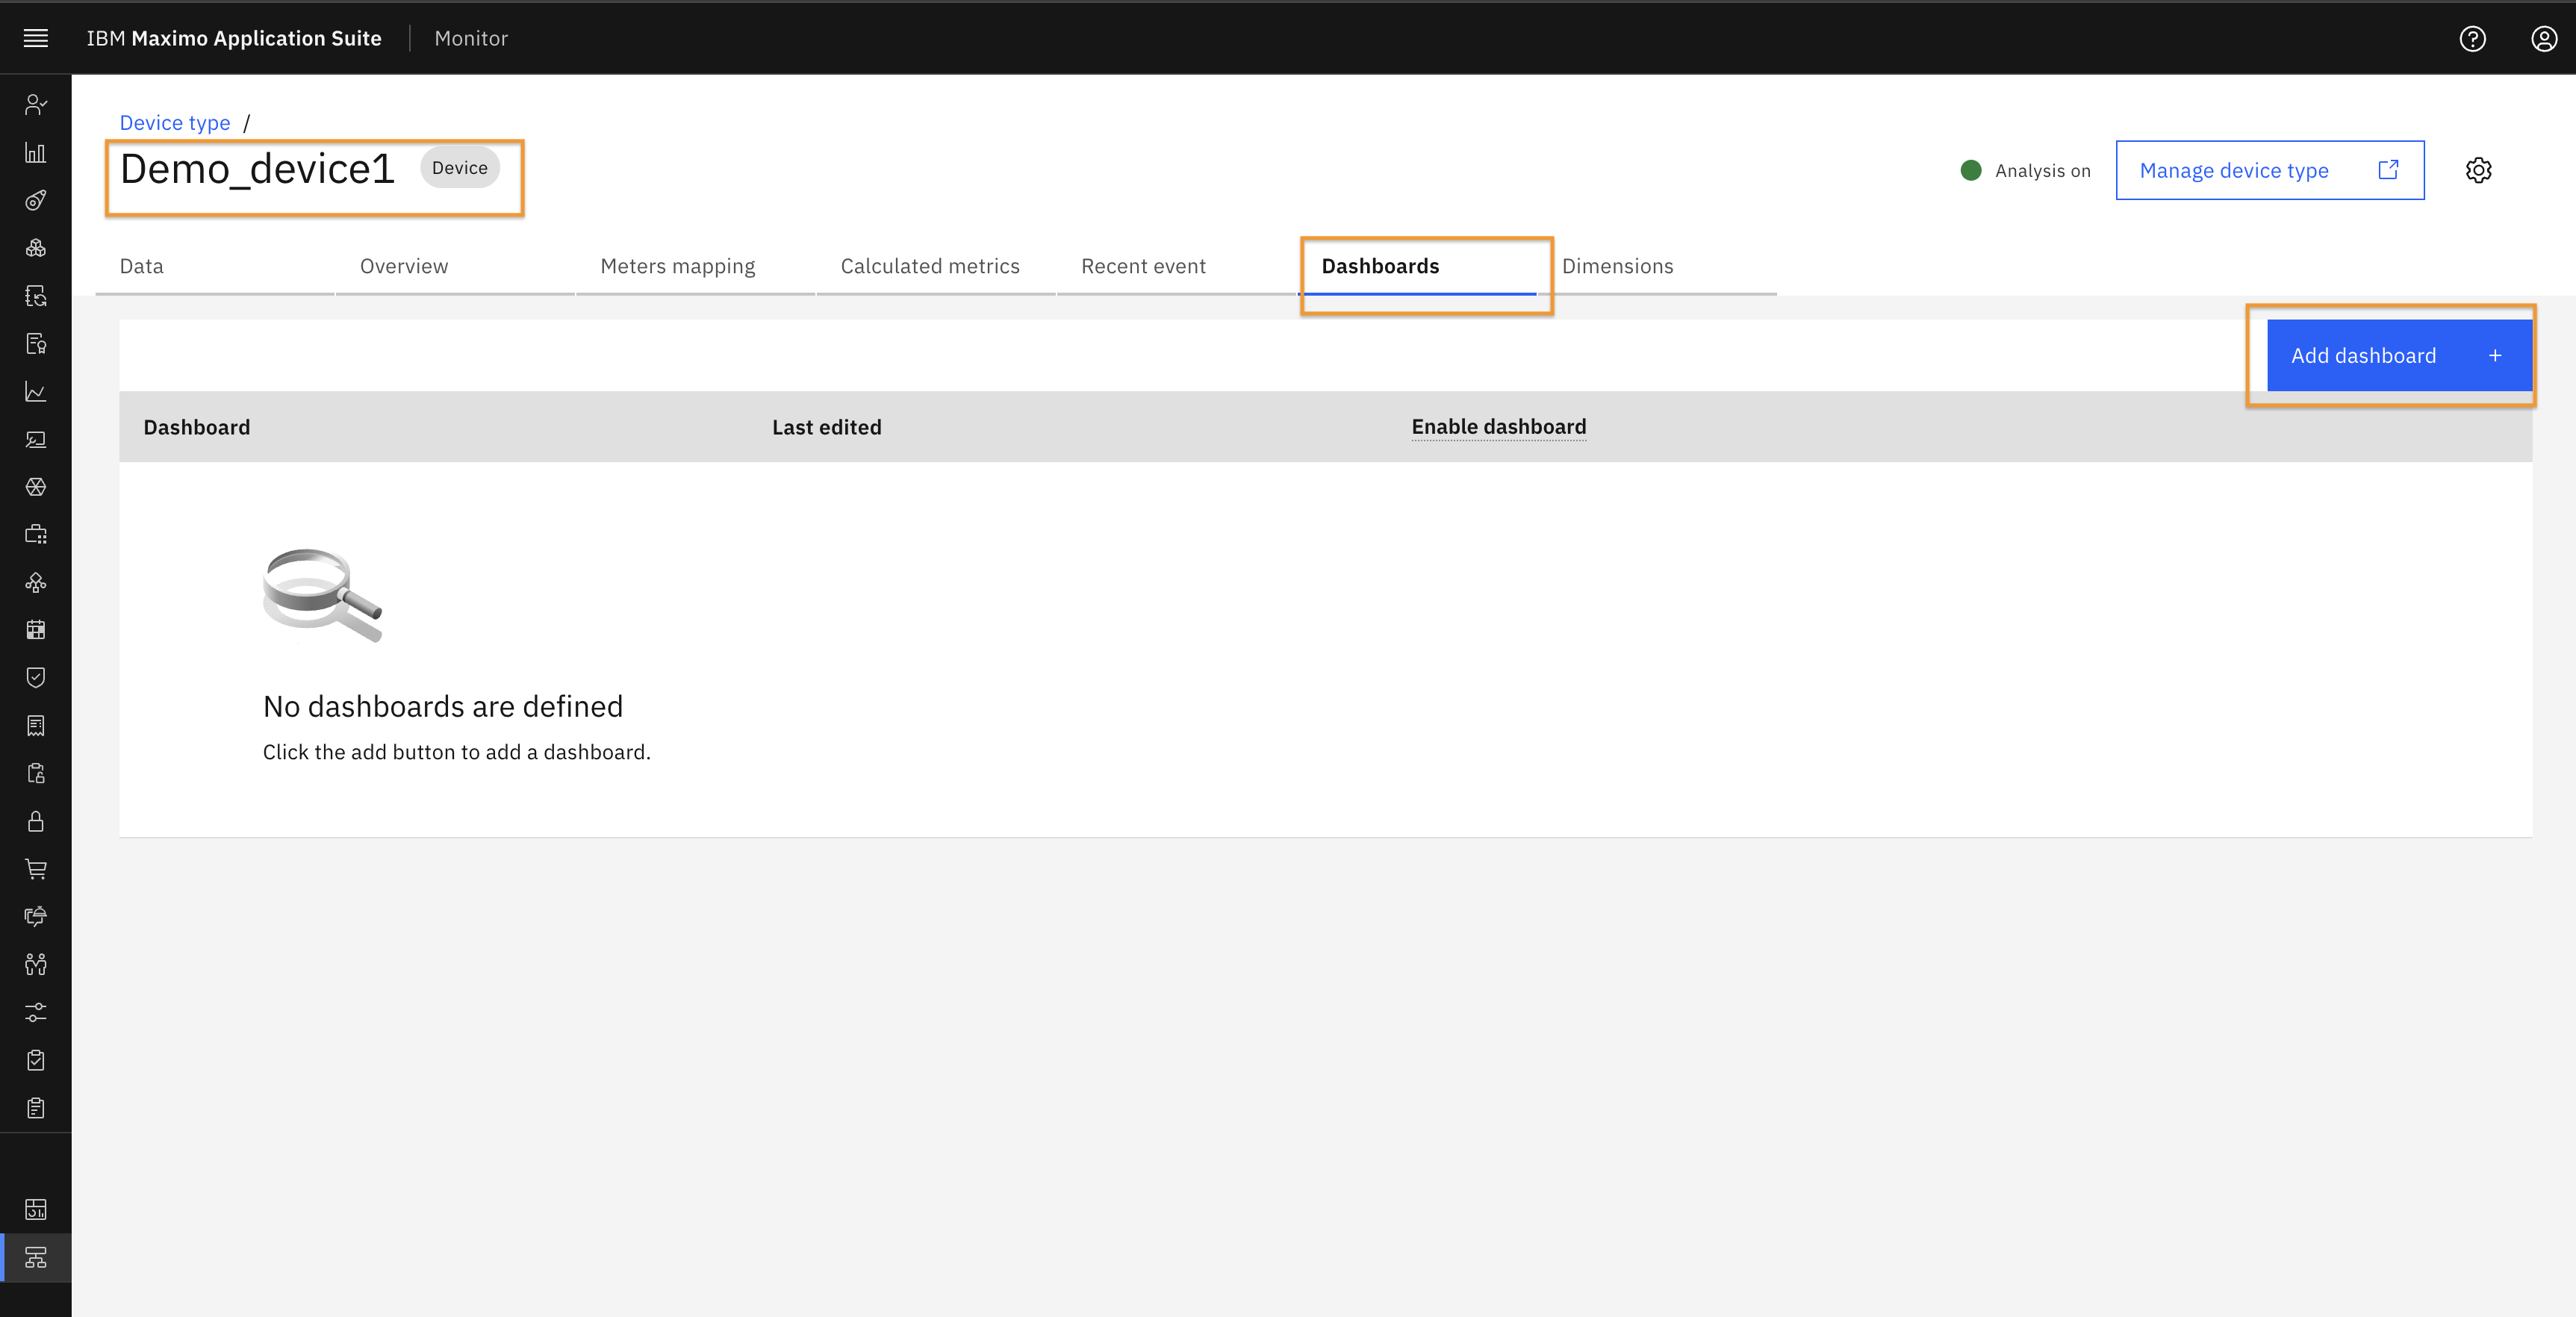Click the certificate document sidebar icon
Image resolution: width=2576 pixels, height=1317 pixels.
(x=36, y=344)
